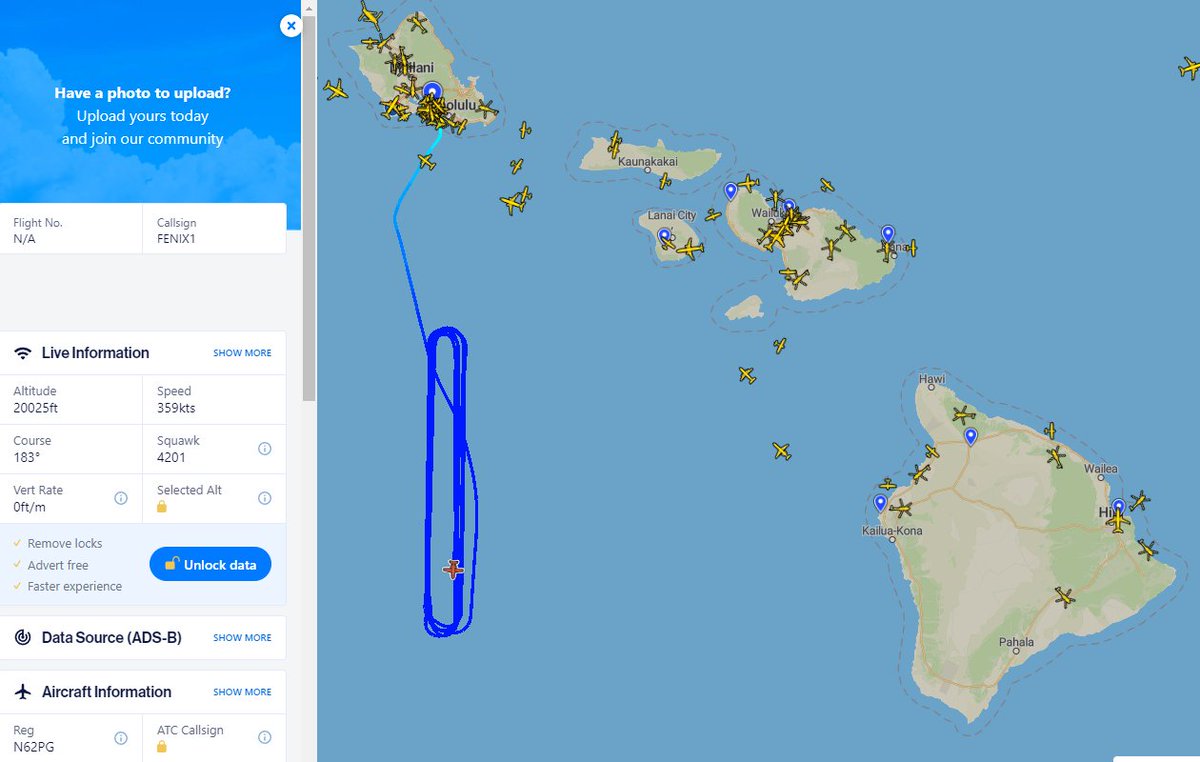This screenshot has height=762, width=1200.
Task: Expand Data Source (ADS-B) section
Action: point(242,638)
